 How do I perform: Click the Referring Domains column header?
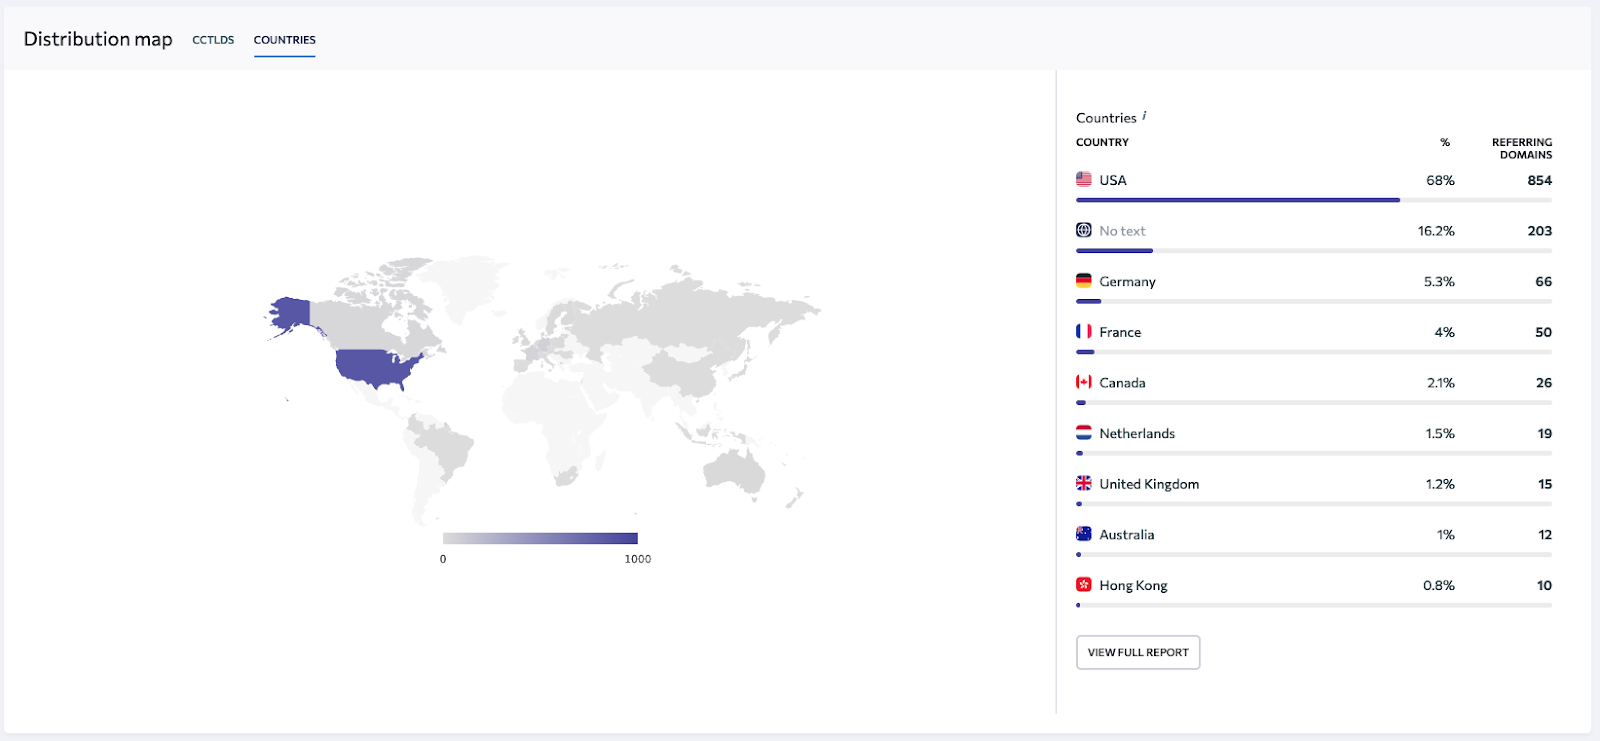1521,148
